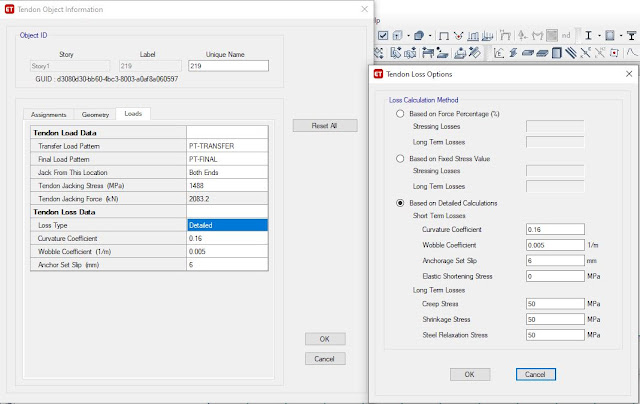Click the pencil and ruler edit icon
Screen dimensions: 640x404
(x=475, y=52)
